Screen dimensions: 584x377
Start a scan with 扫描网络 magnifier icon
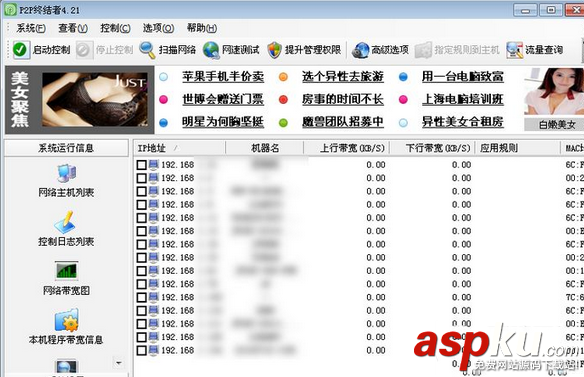[147, 50]
